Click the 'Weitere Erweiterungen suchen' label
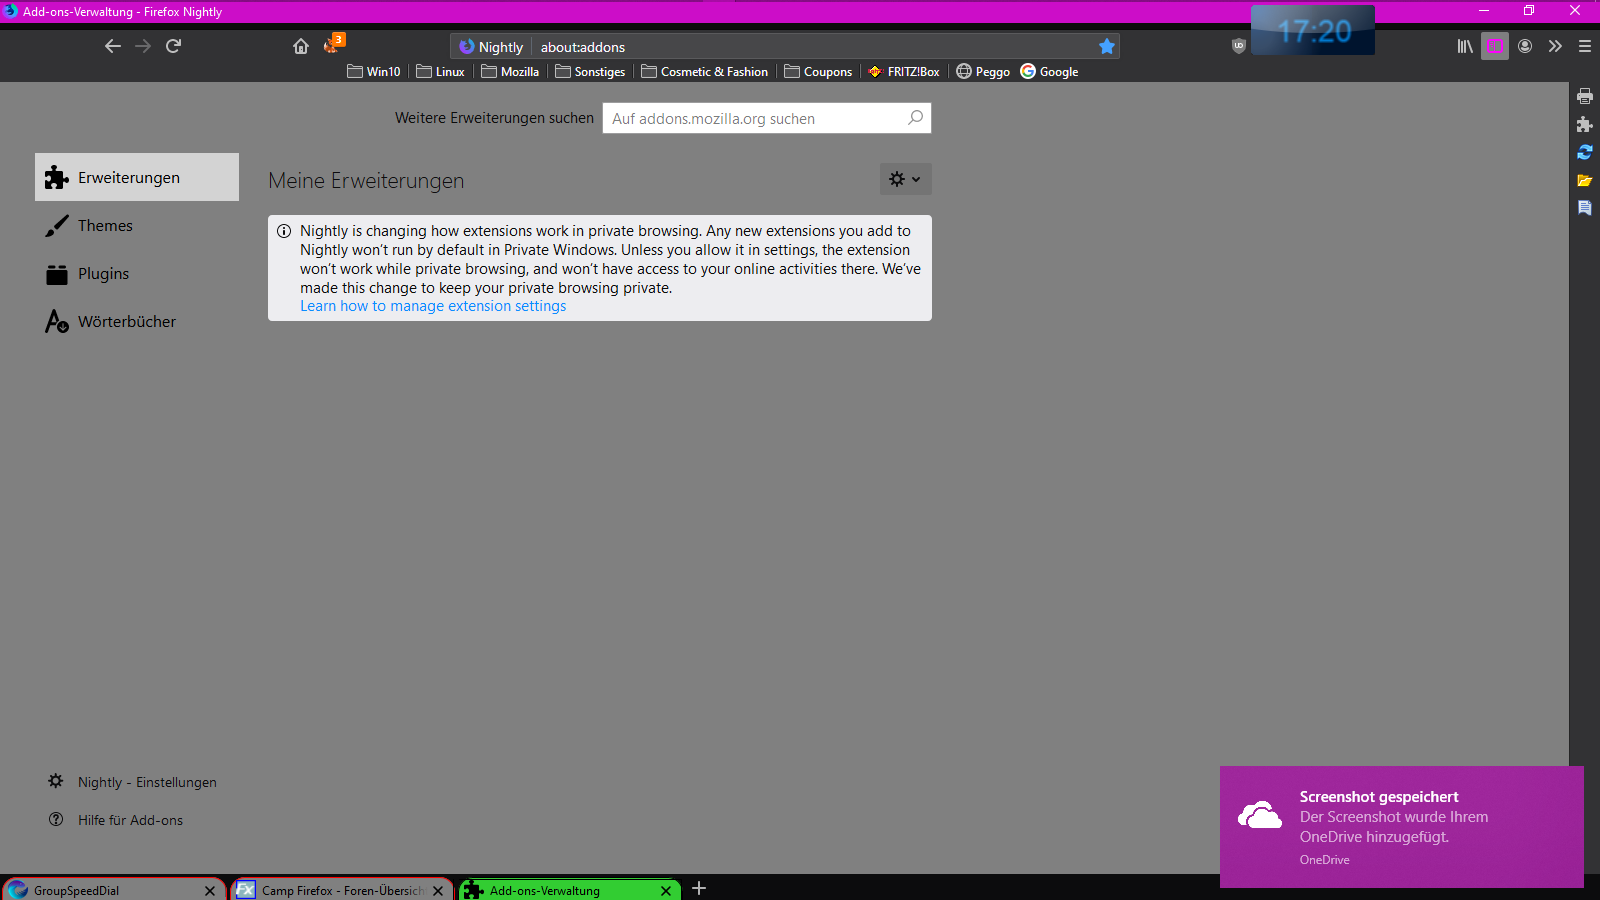The height and width of the screenshot is (900, 1600). (494, 118)
